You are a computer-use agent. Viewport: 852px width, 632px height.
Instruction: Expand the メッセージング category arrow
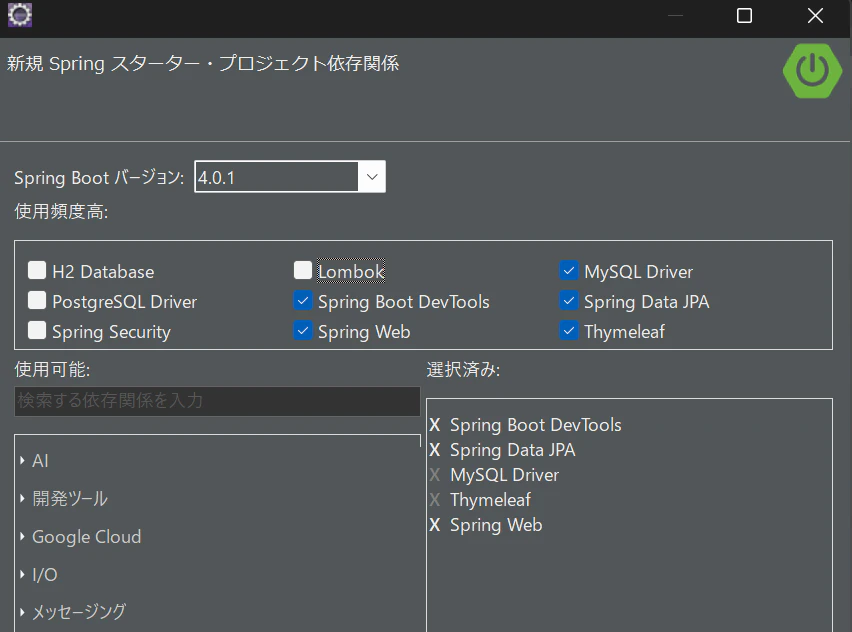22,612
